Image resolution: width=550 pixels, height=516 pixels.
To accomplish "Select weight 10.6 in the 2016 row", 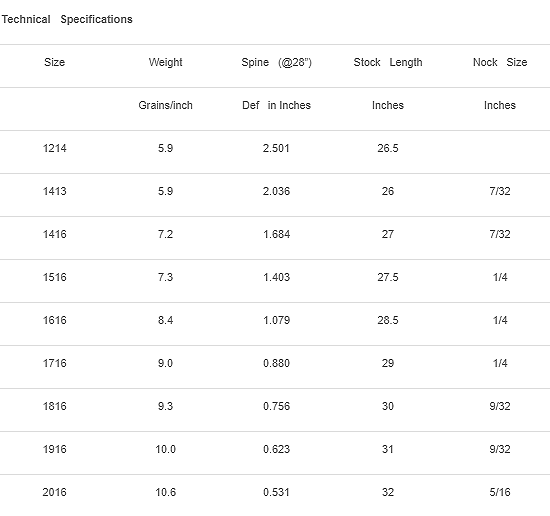I will tap(165, 492).
